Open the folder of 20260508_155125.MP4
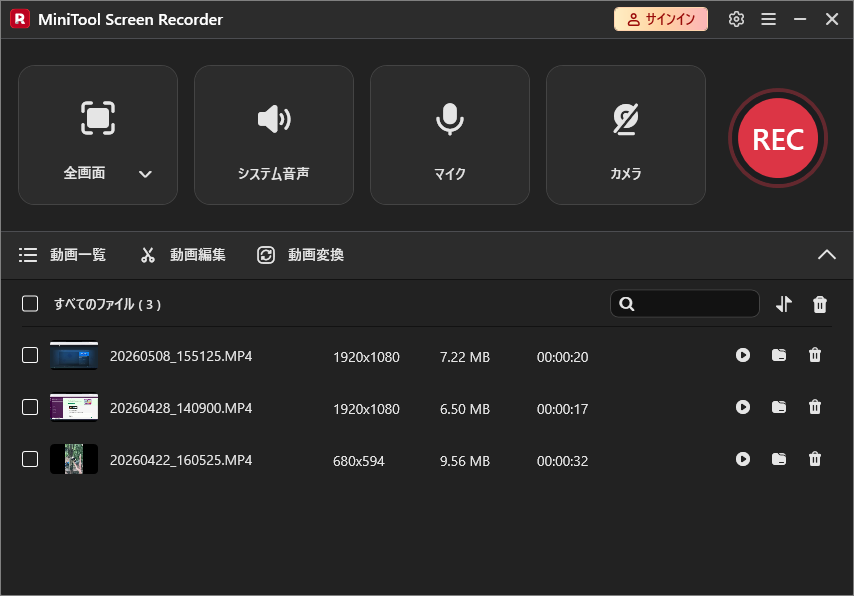 tap(779, 355)
